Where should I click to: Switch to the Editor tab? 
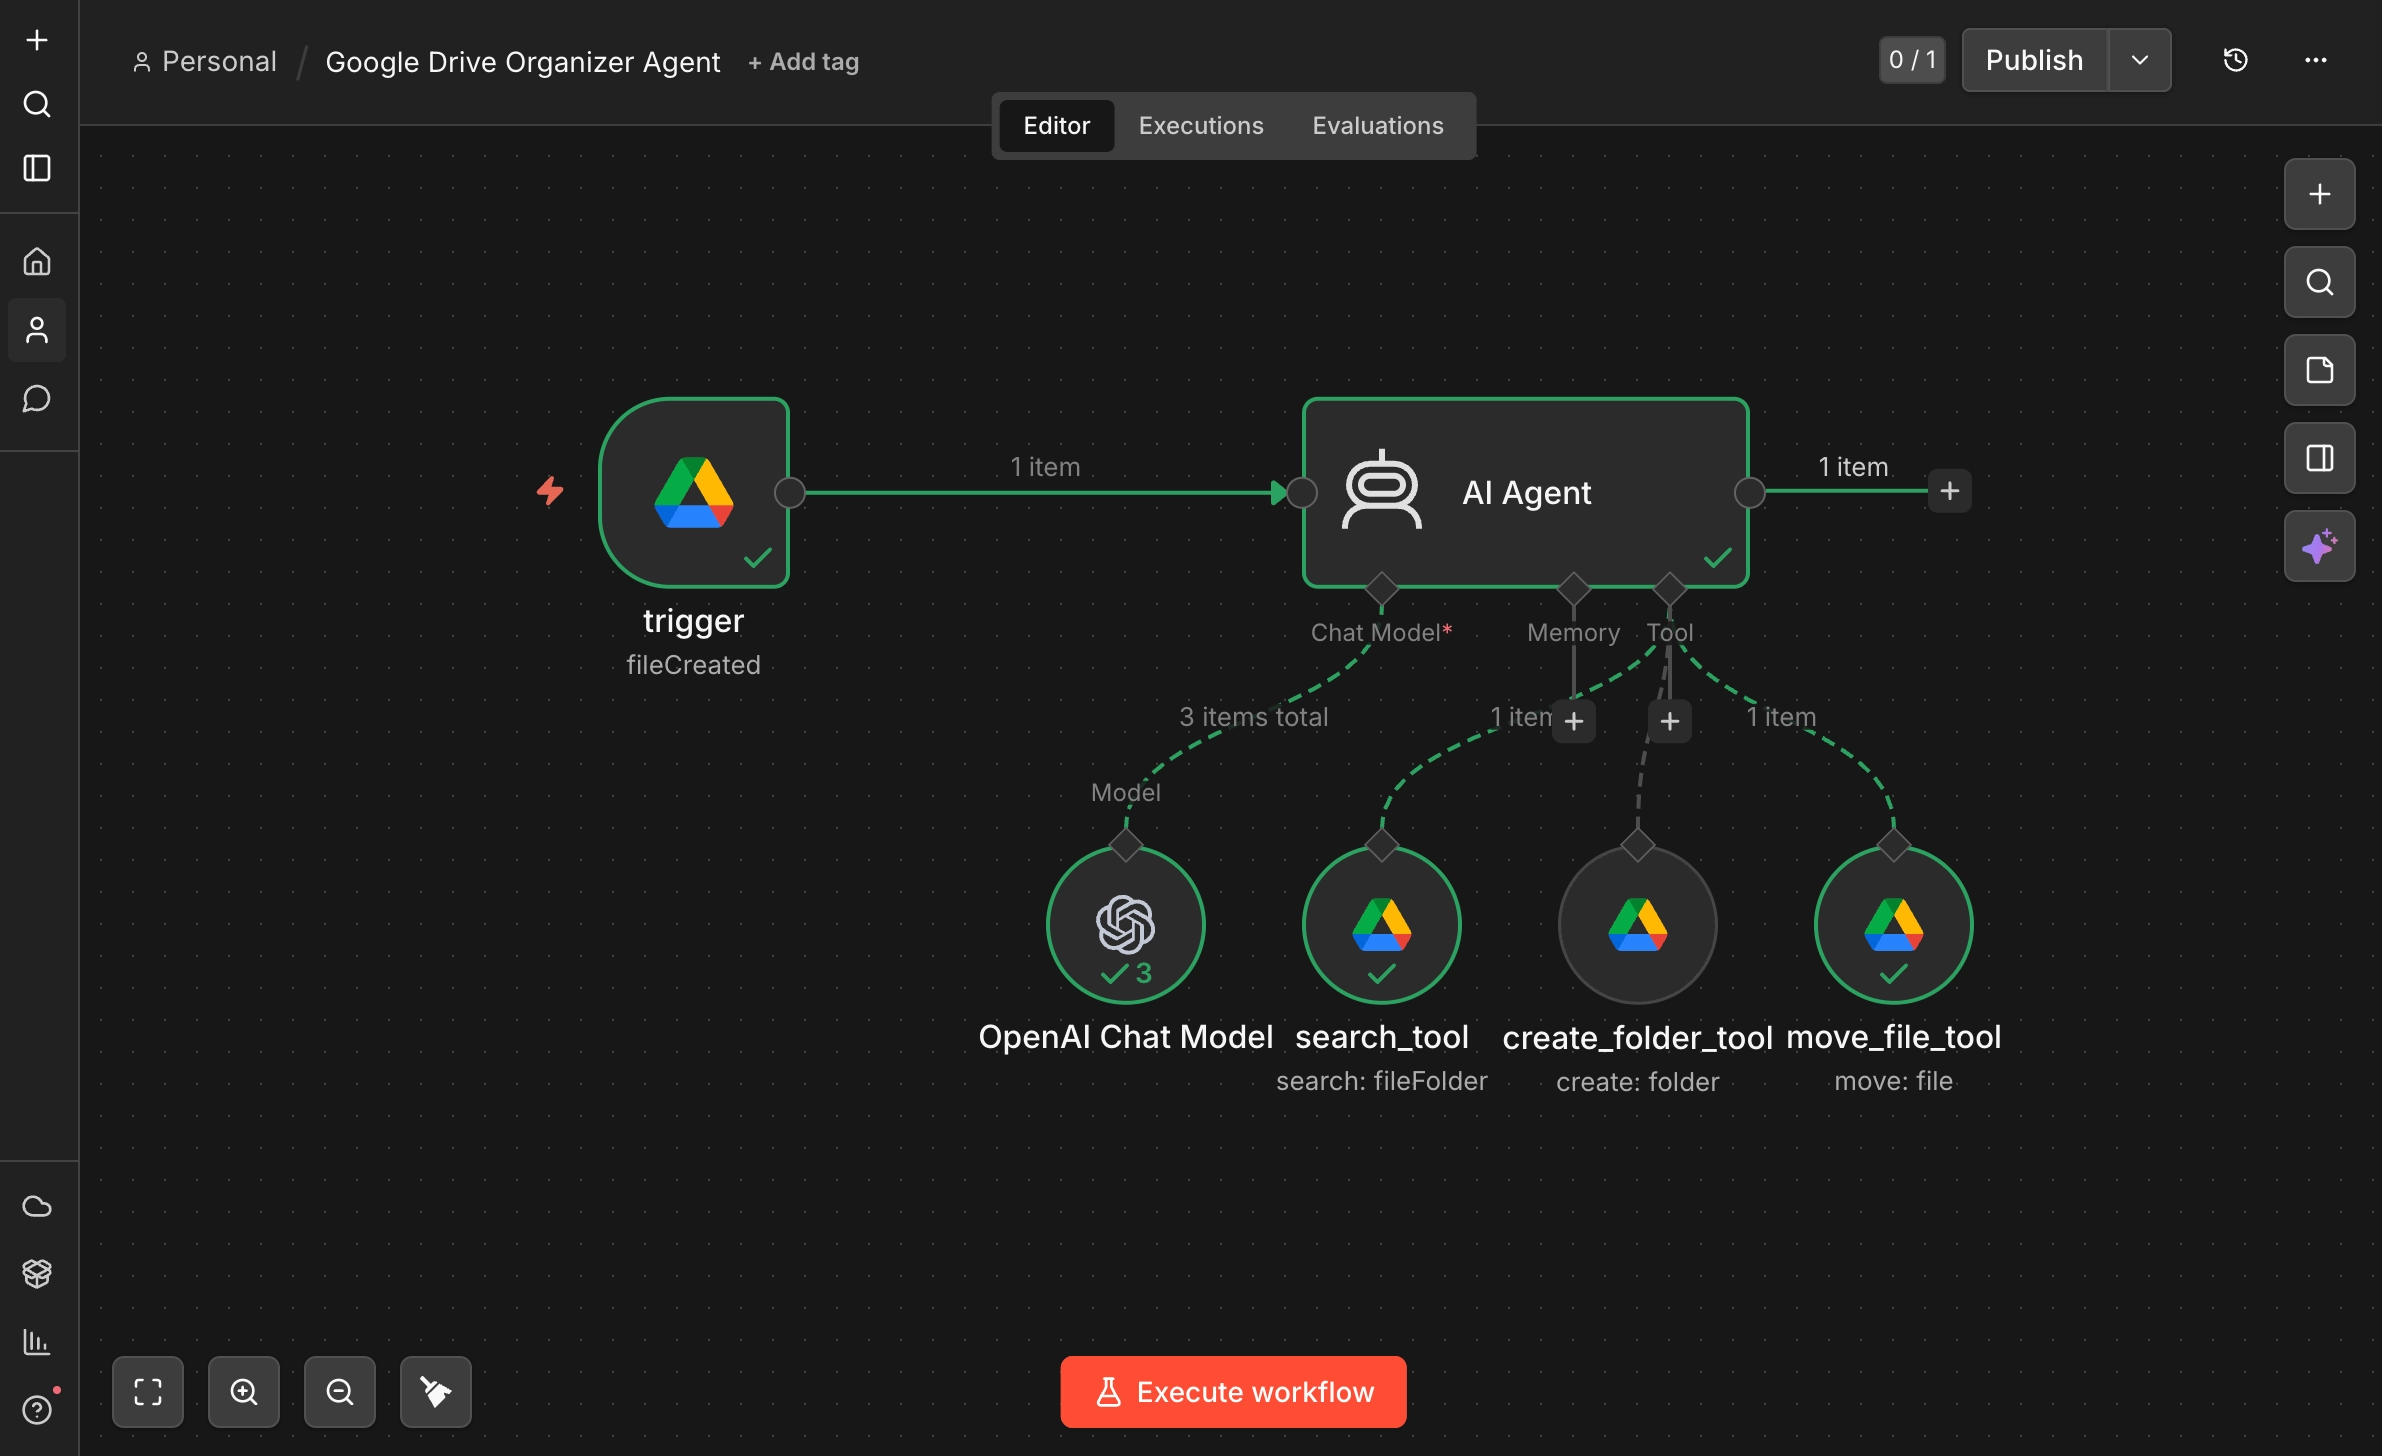coord(1056,126)
